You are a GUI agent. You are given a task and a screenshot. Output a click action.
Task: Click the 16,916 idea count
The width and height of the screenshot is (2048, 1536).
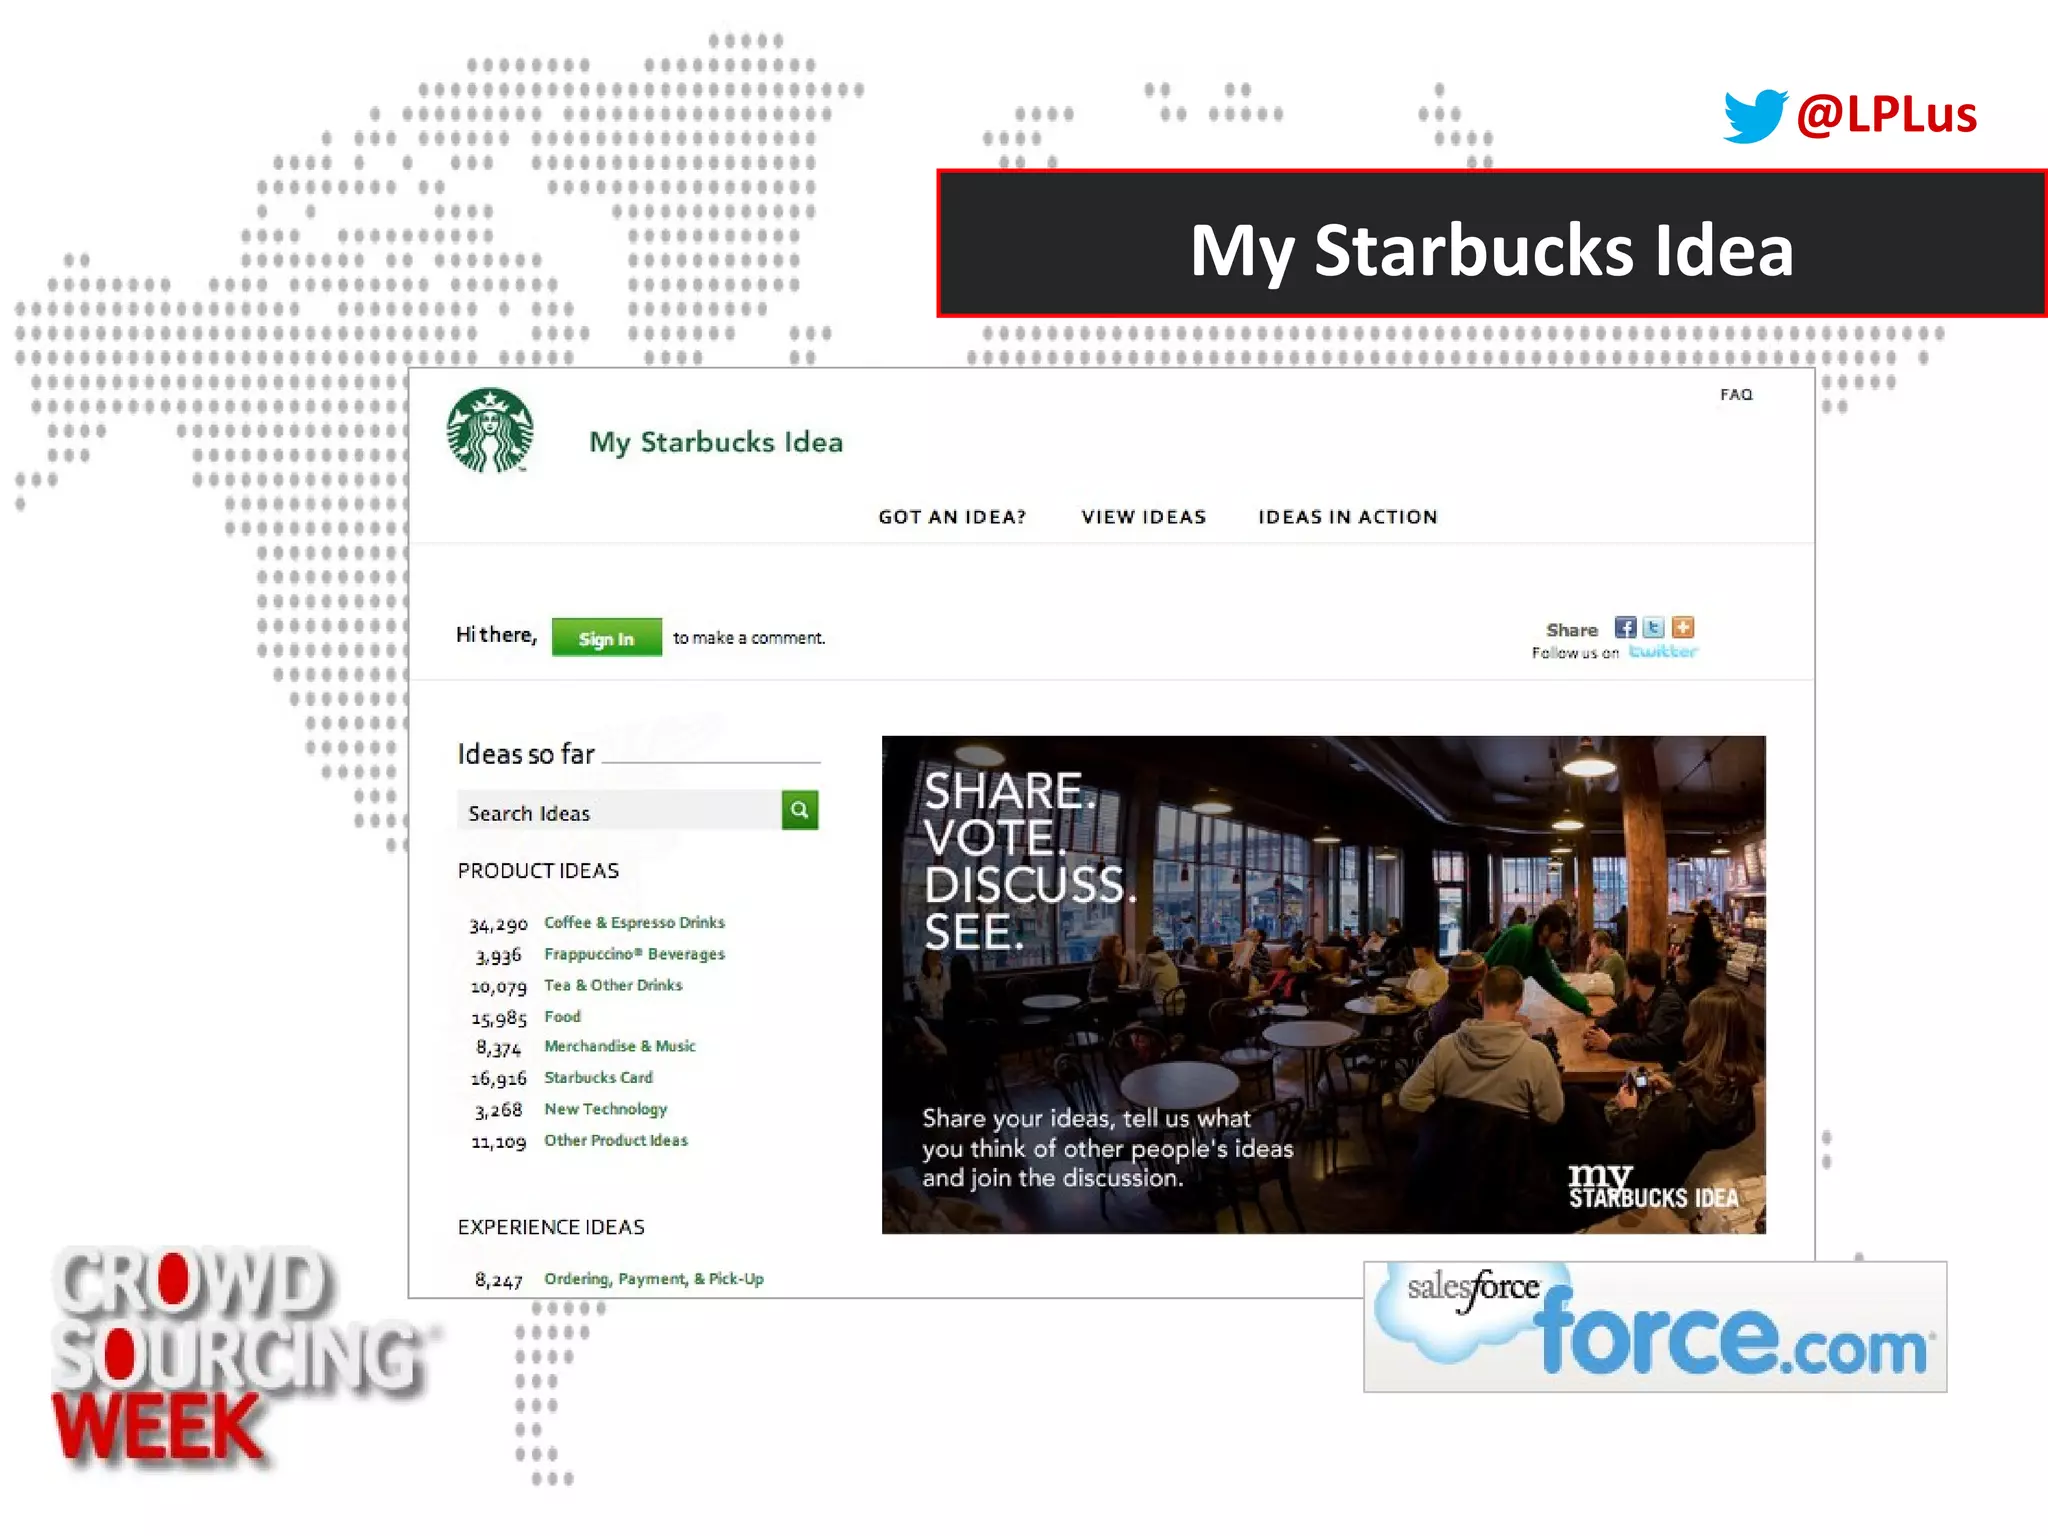pyautogui.click(x=499, y=1079)
